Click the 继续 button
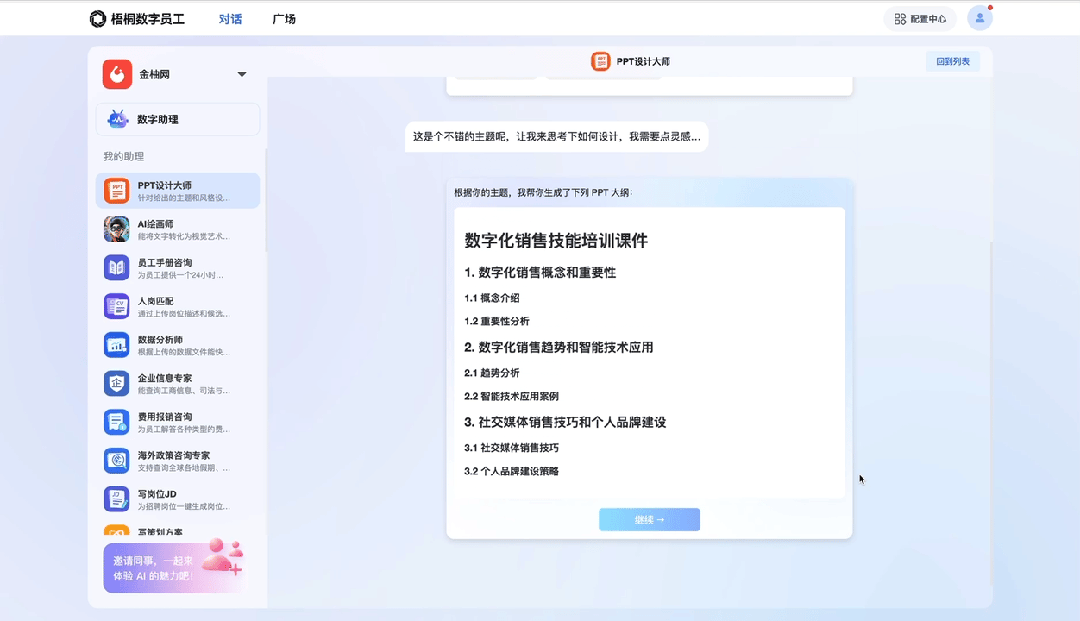The image size is (1080, 621). coord(650,520)
